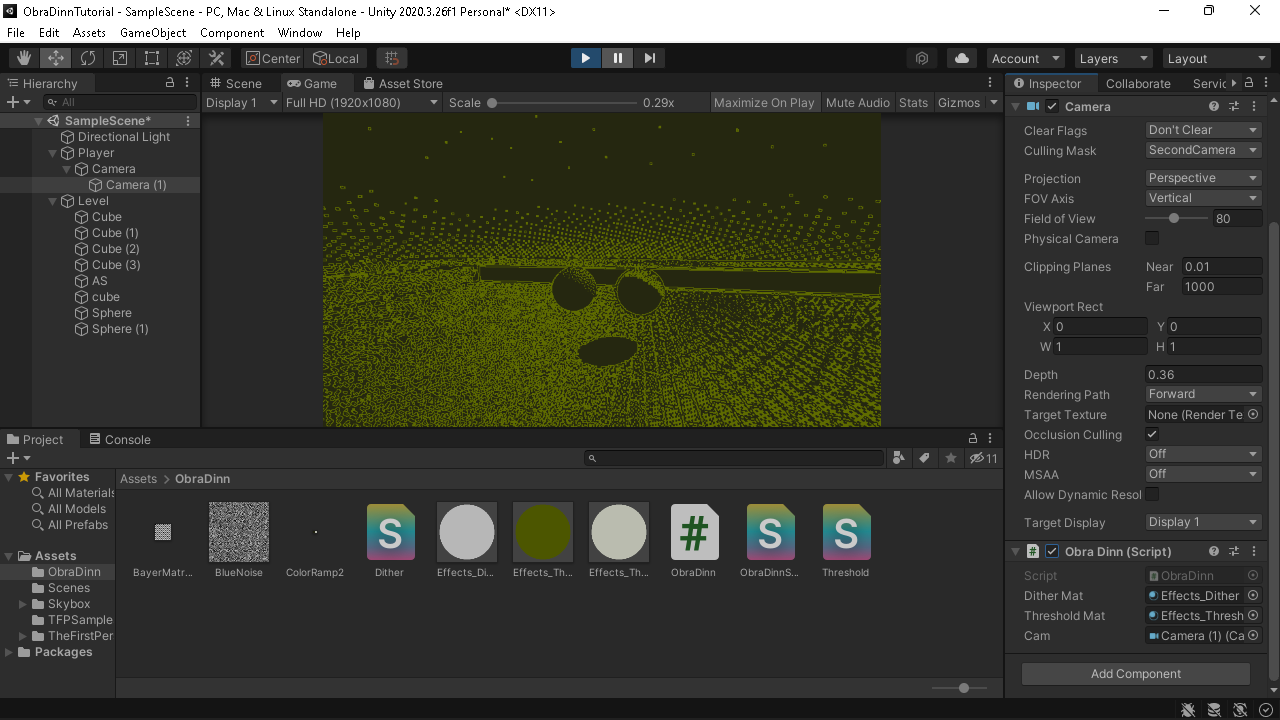Click the Pause button
Viewport: 1280px width, 720px height.
pos(618,58)
